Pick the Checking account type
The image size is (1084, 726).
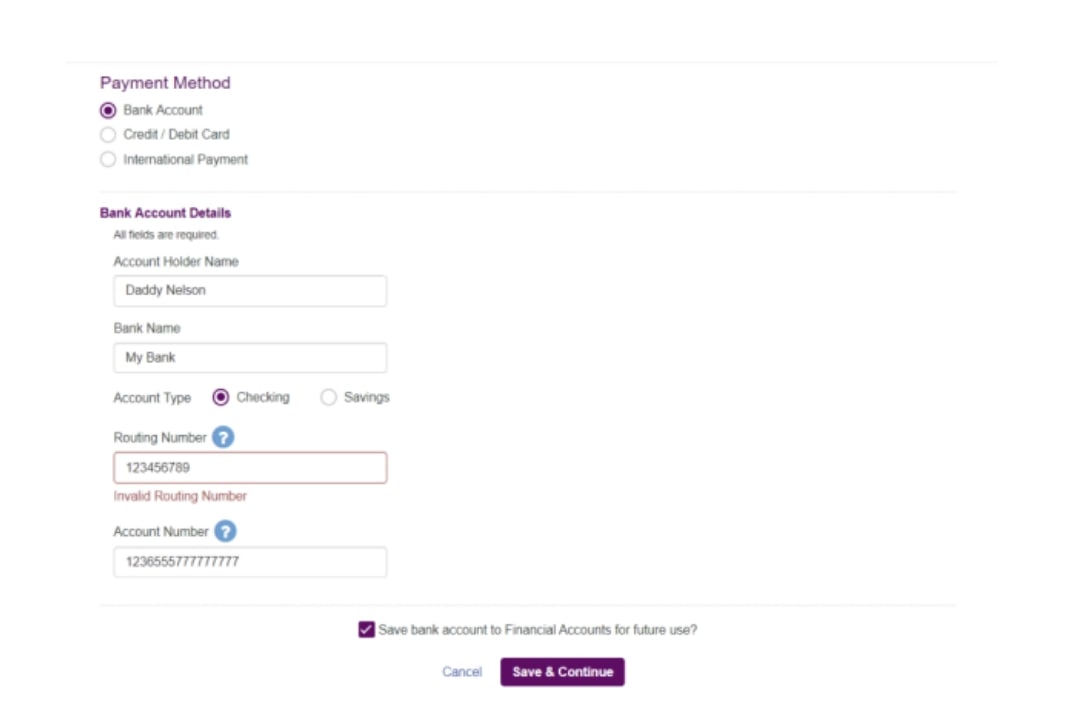coord(221,397)
